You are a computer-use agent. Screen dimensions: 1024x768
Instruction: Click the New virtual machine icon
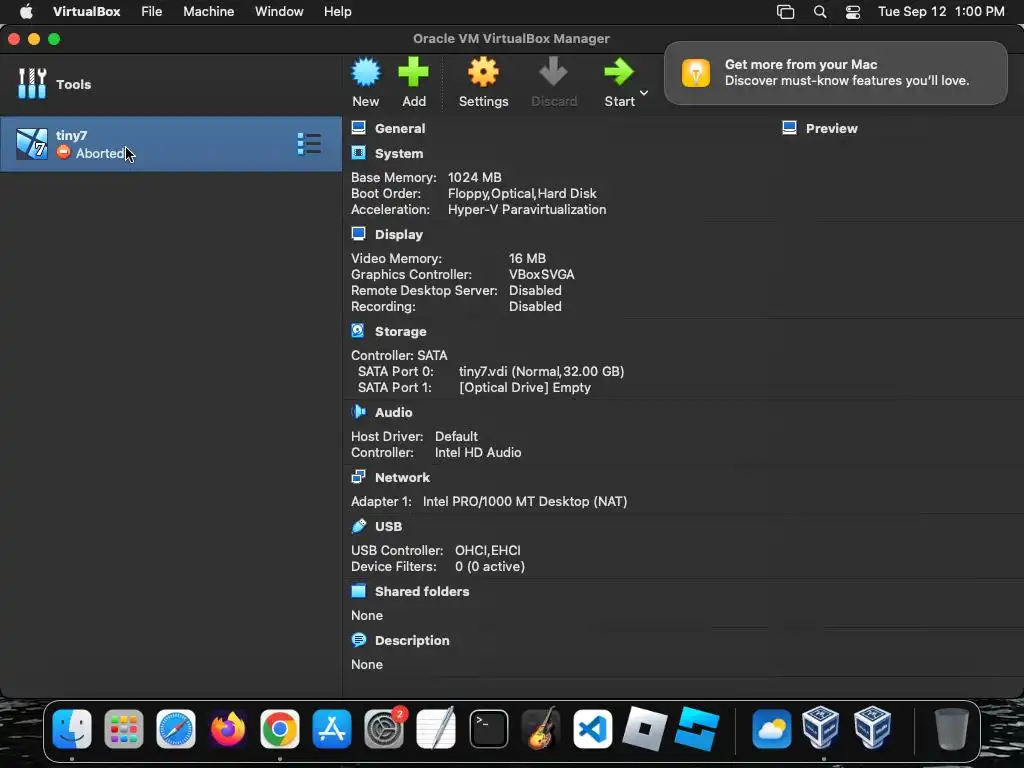(366, 72)
